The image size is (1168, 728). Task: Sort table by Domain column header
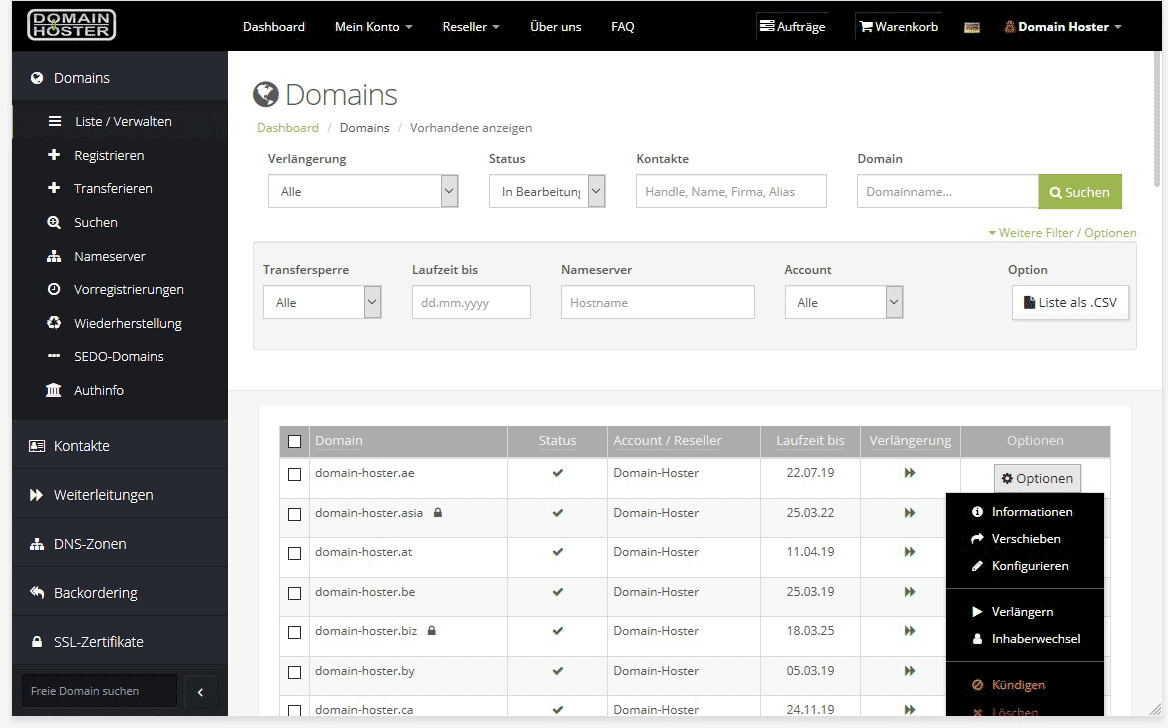(339, 440)
